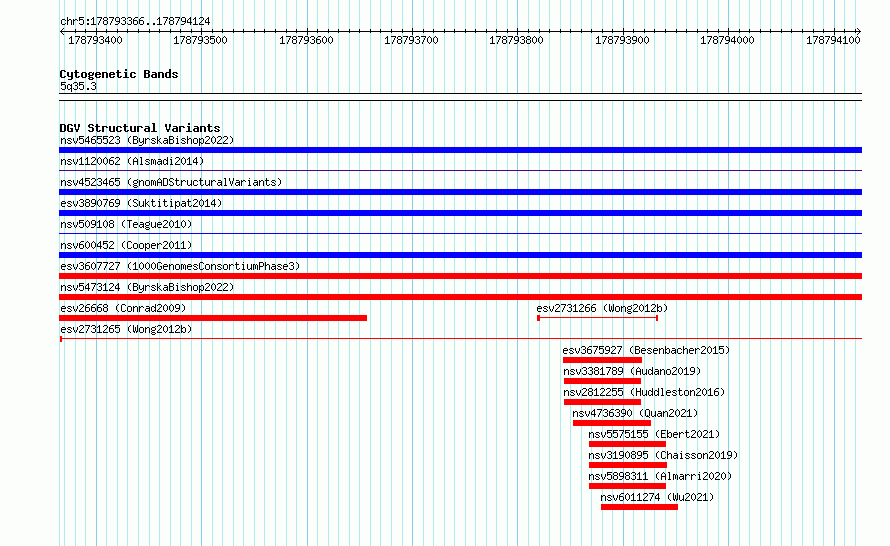Select the blue bar under nsv4523465
This screenshot has width=890, height=546.
pyautogui.click(x=460, y=192)
